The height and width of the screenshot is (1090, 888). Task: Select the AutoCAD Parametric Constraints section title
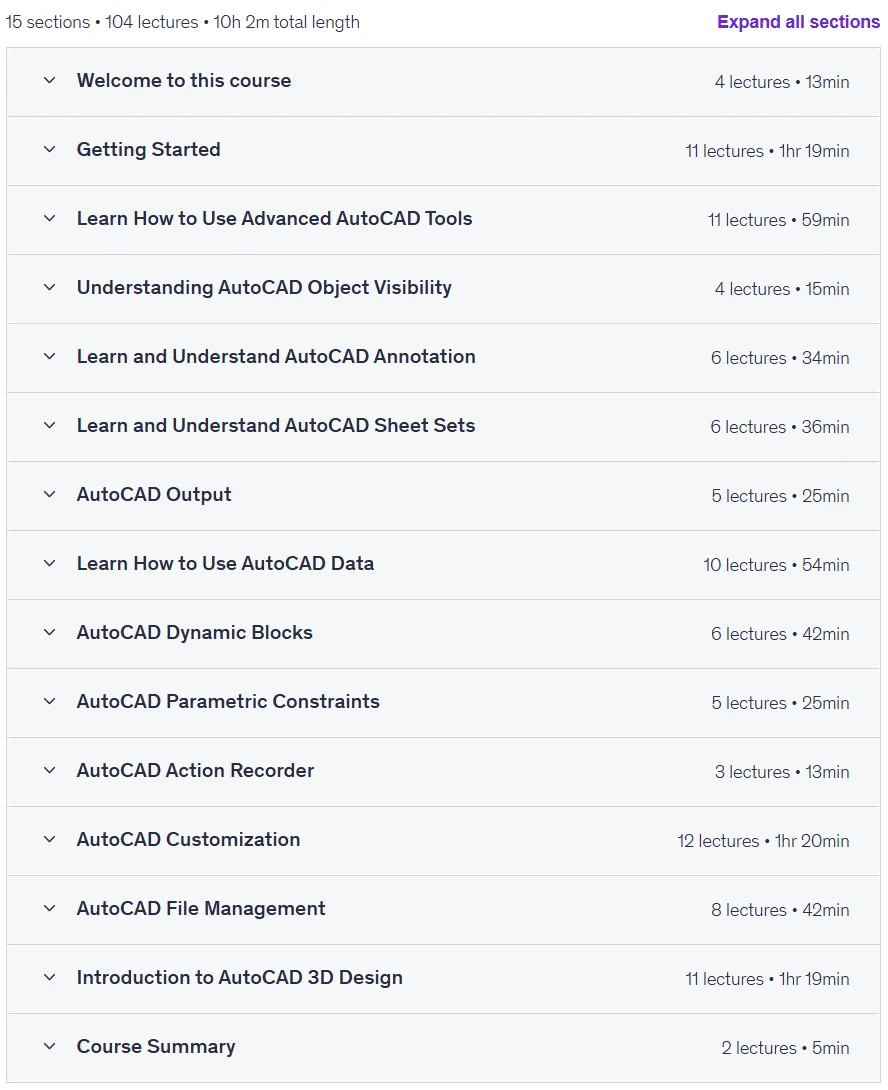(228, 701)
